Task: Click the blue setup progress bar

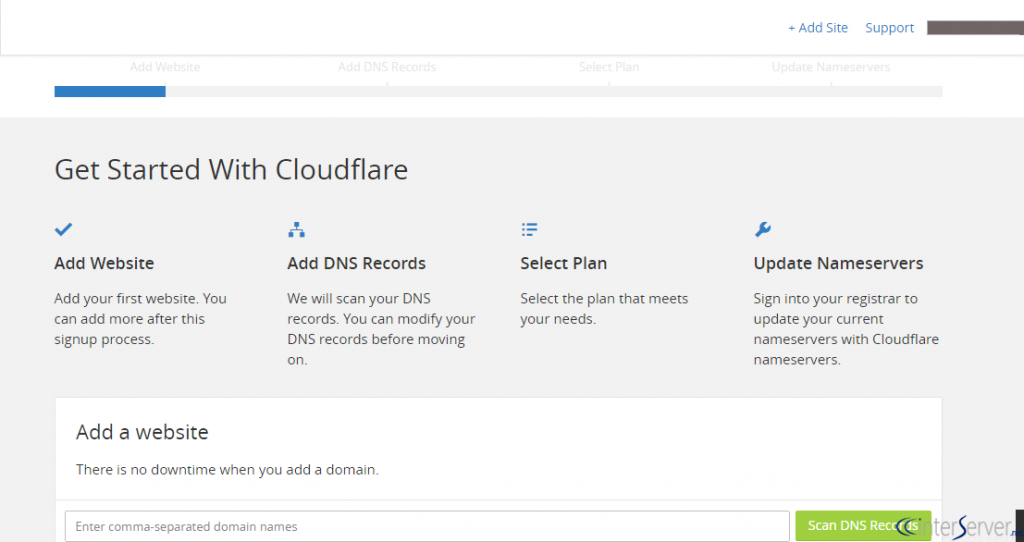Action: (110, 91)
